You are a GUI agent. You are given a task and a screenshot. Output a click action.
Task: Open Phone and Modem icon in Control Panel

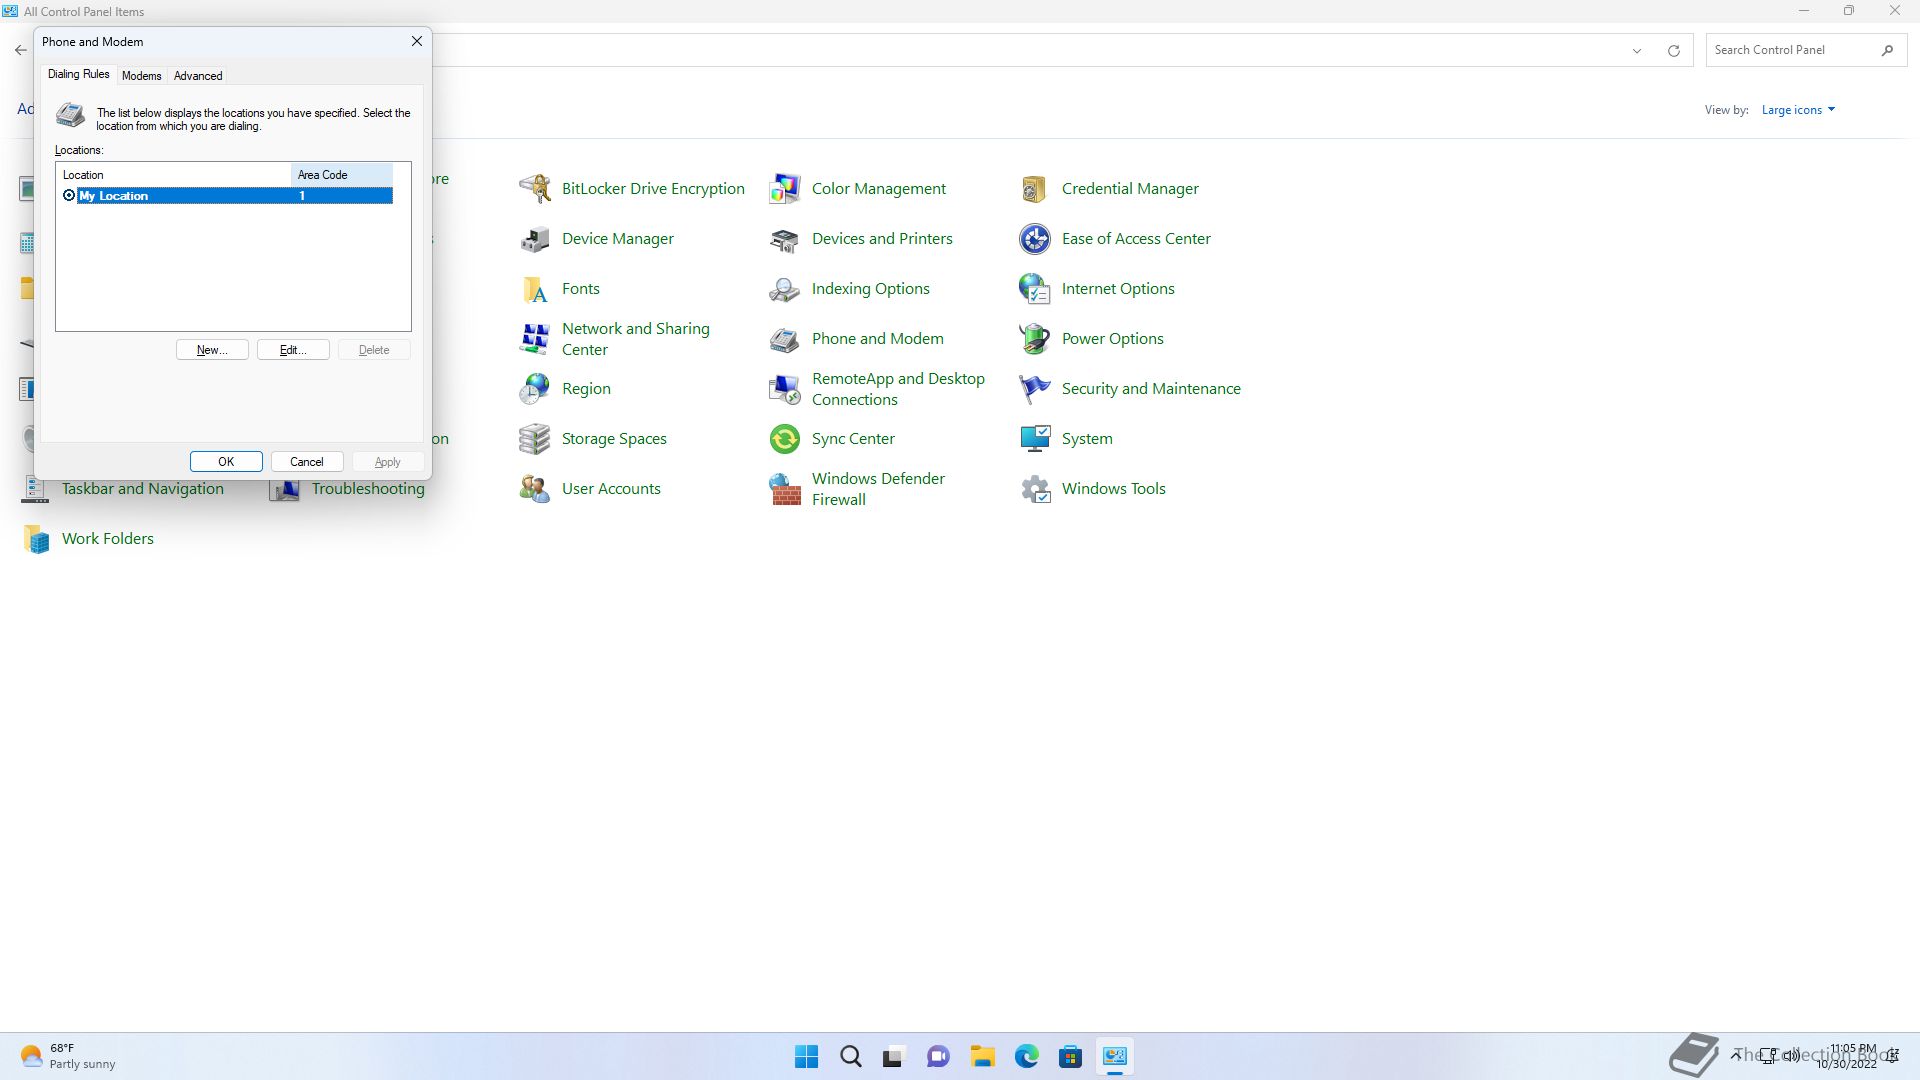(x=785, y=338)
